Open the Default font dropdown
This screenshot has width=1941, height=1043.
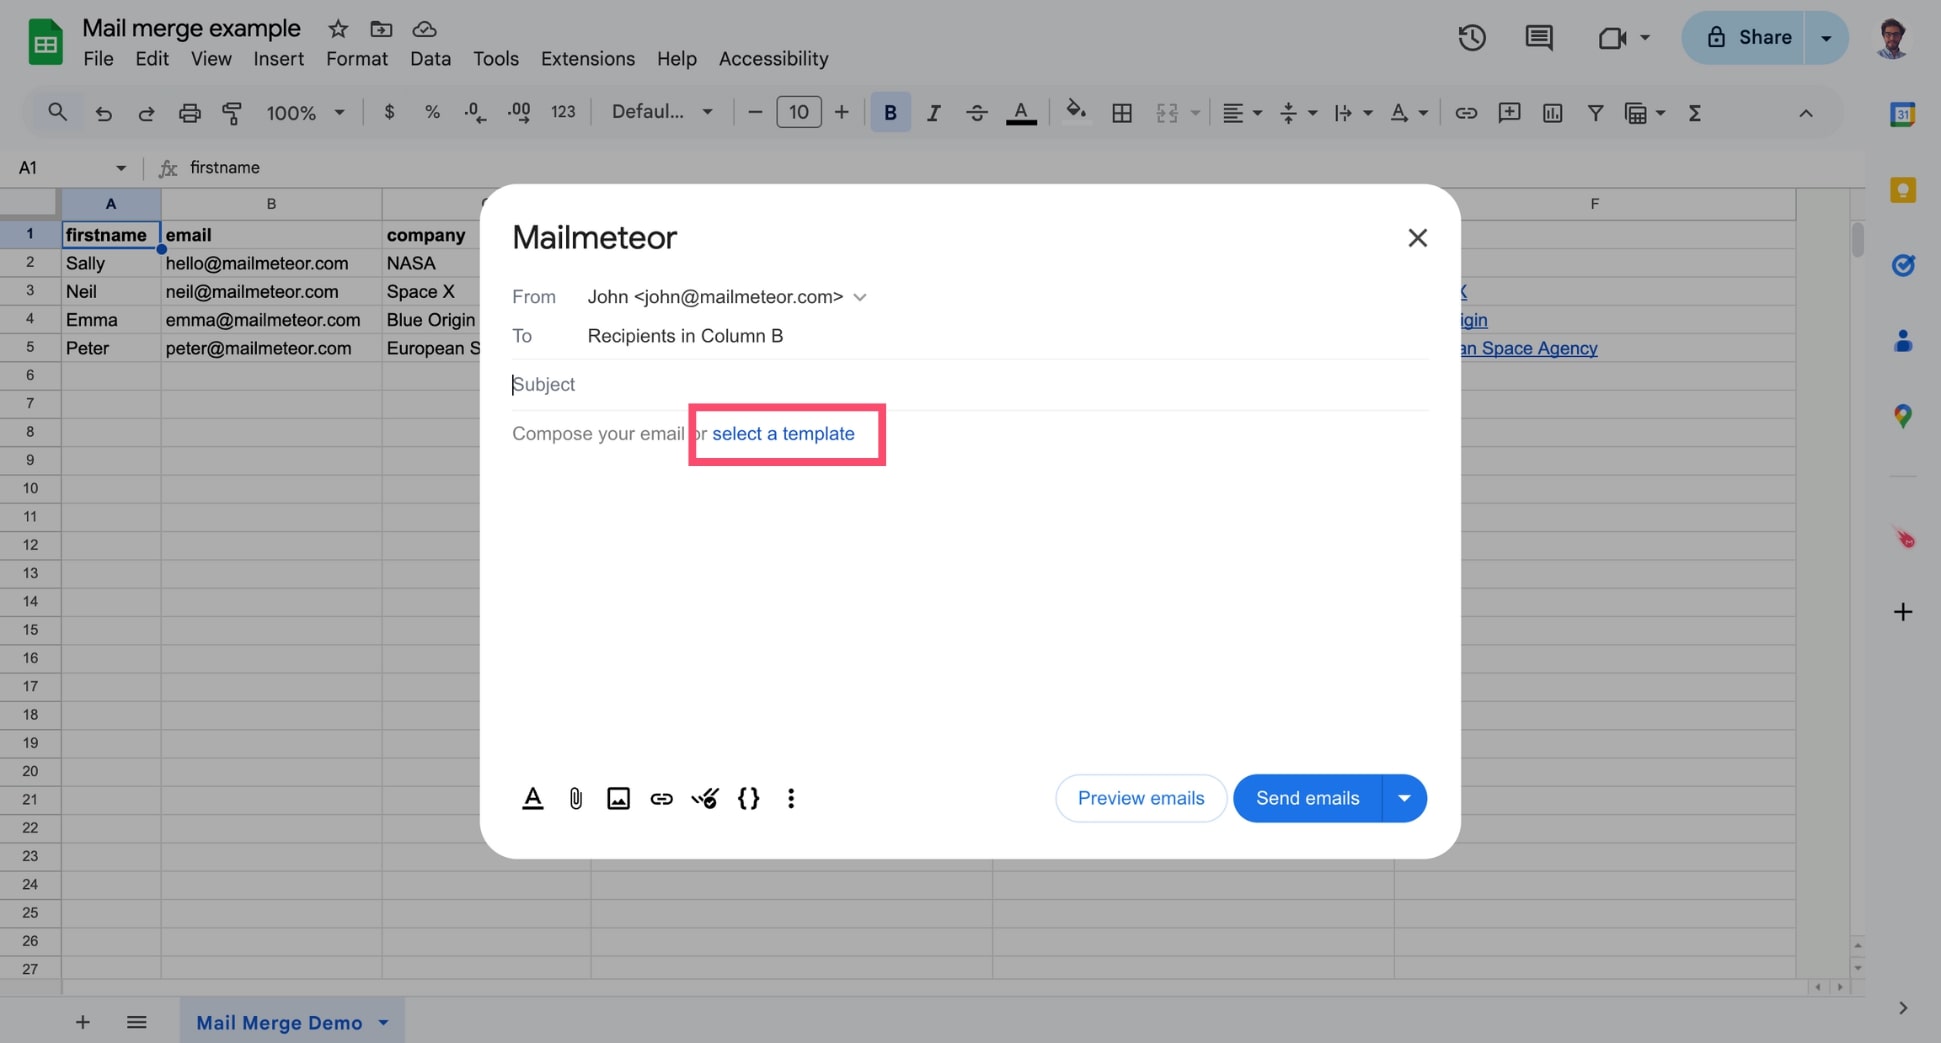click(x=662, y=112)
